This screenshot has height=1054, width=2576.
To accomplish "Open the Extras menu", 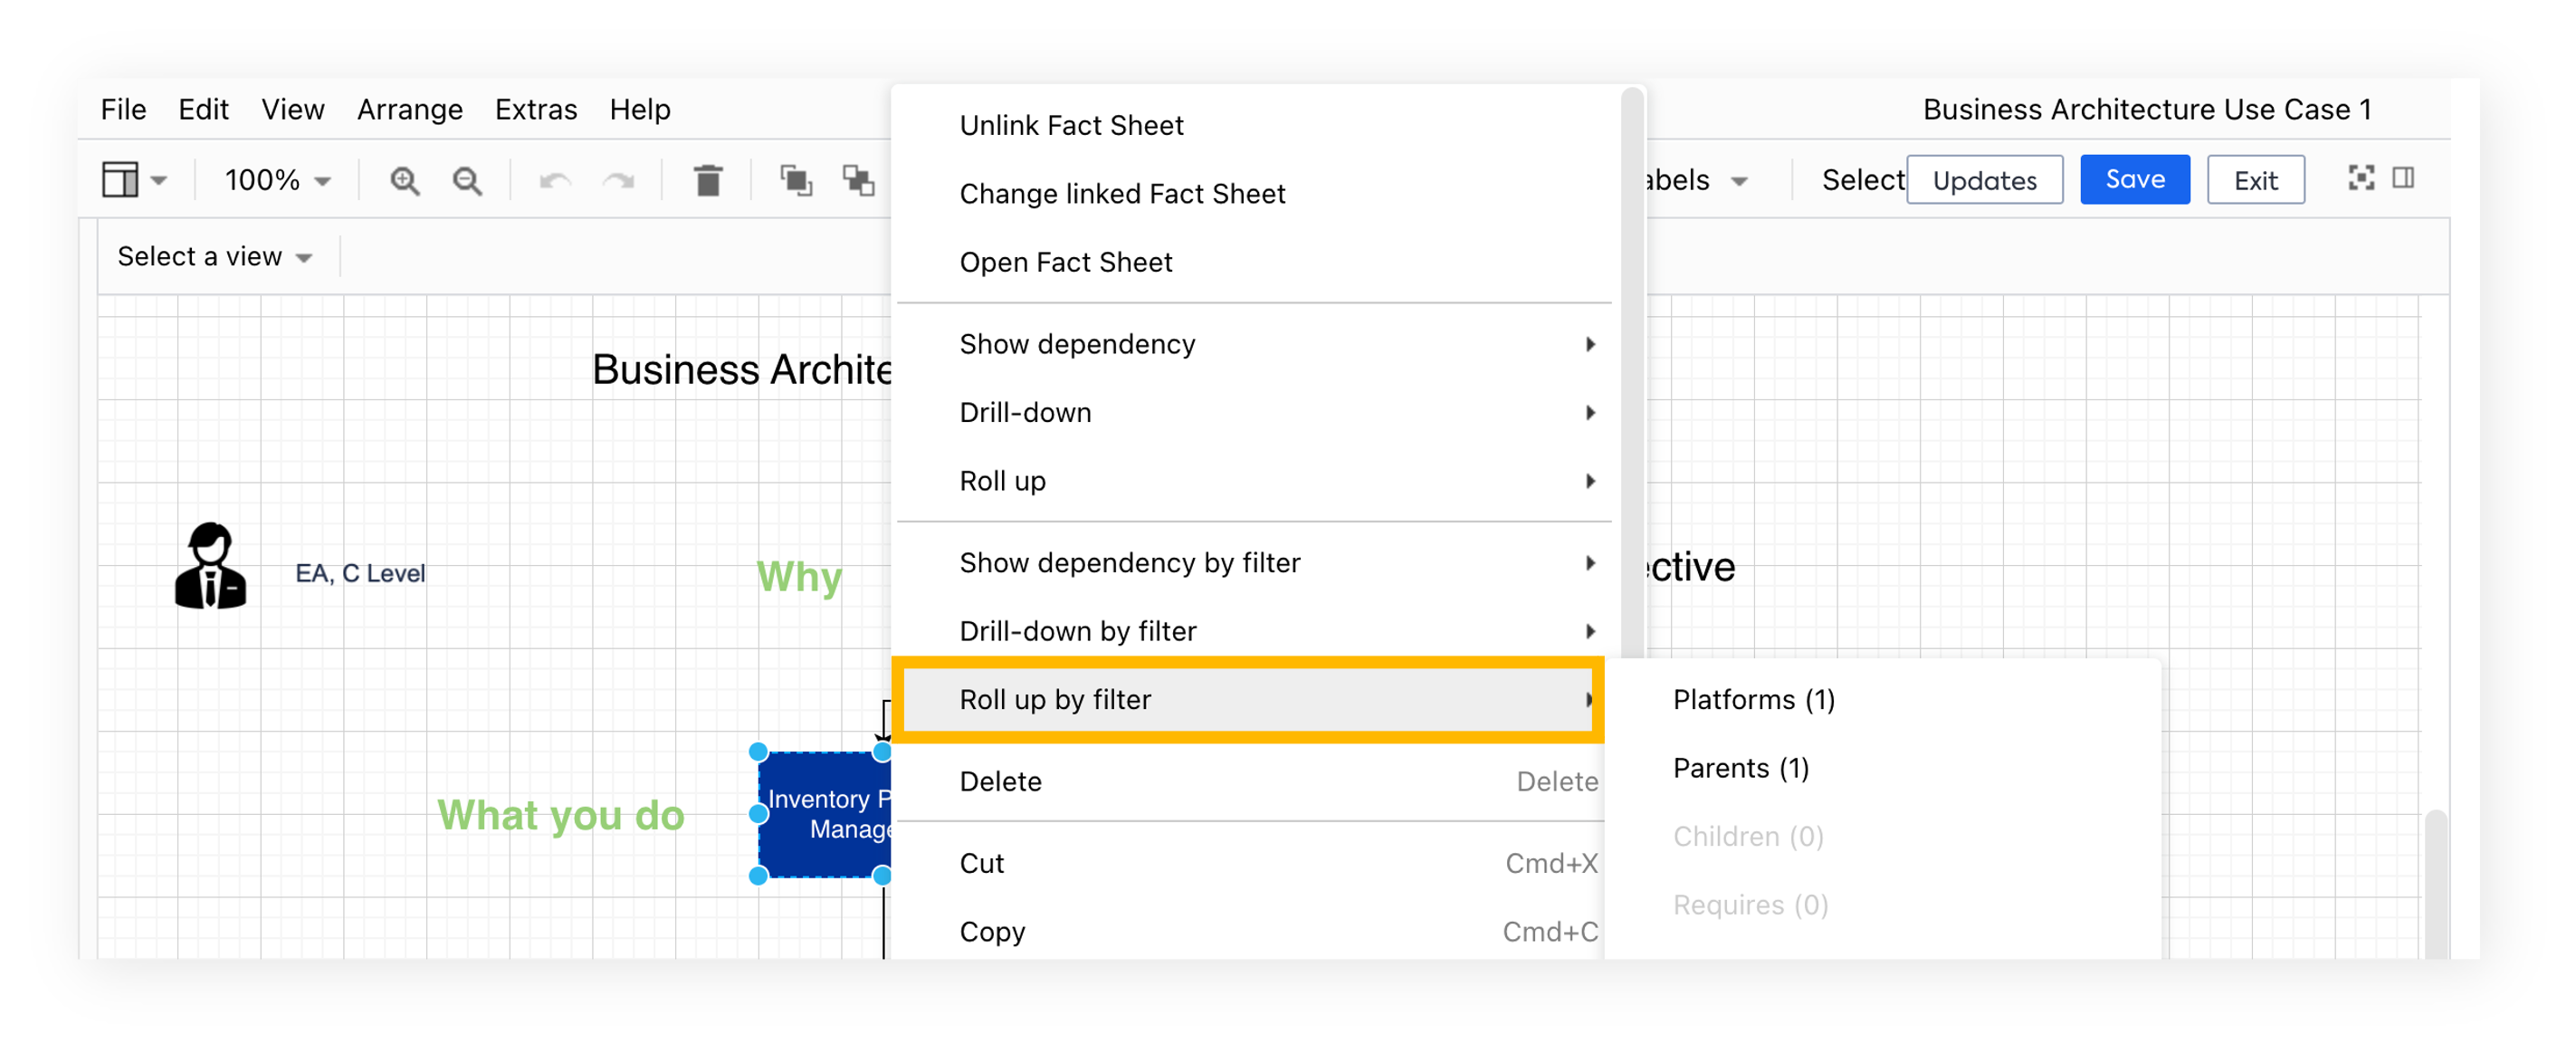I will (x=536, y=109).
